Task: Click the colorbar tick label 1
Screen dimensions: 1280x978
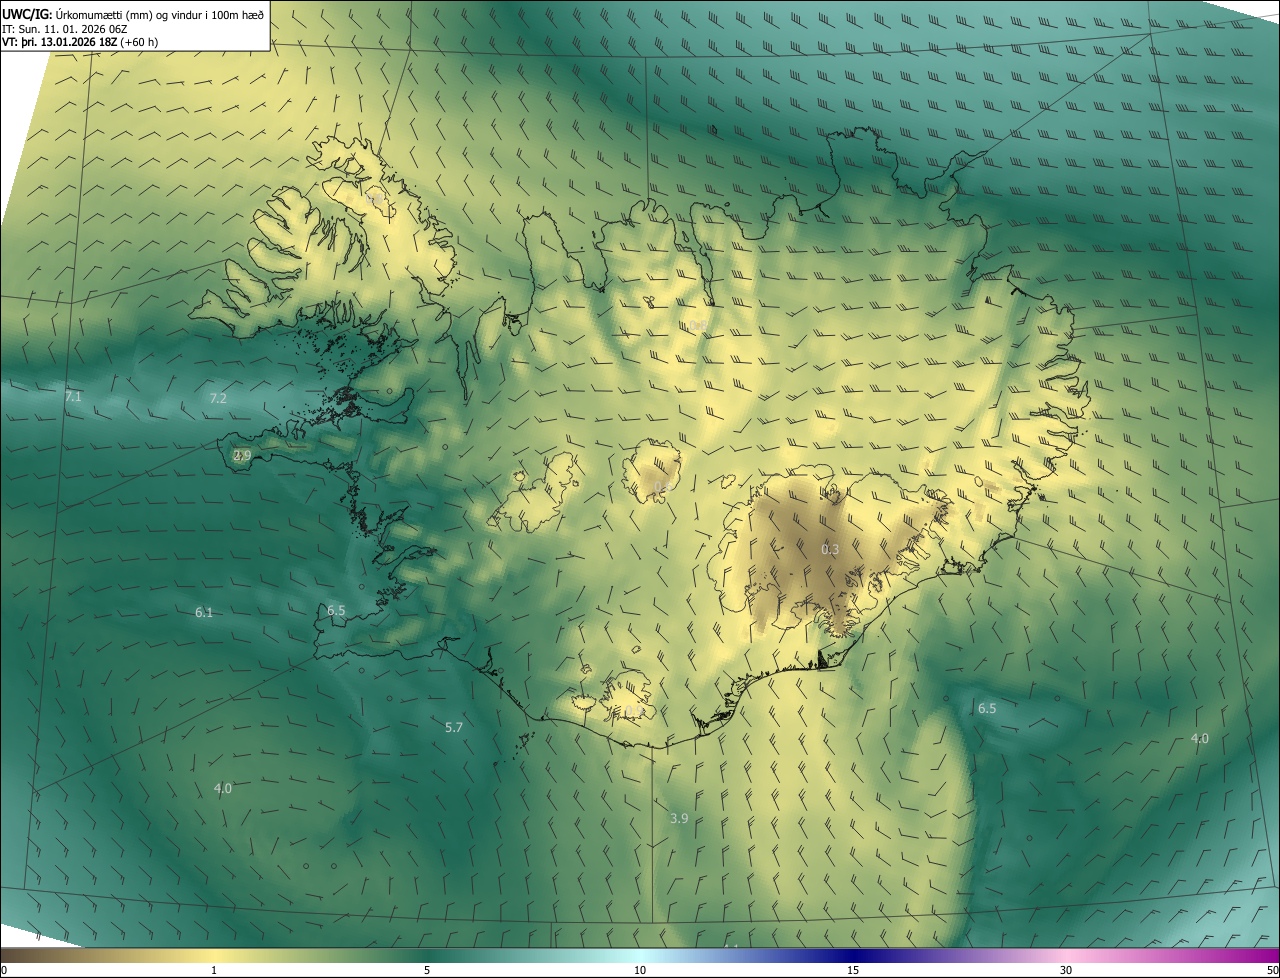Action: tap(214, 970)
